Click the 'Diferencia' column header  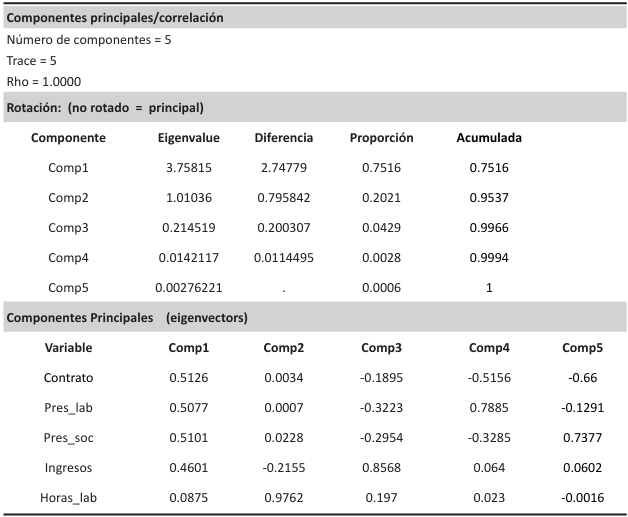pyautogui.click(x=283, y=138)
